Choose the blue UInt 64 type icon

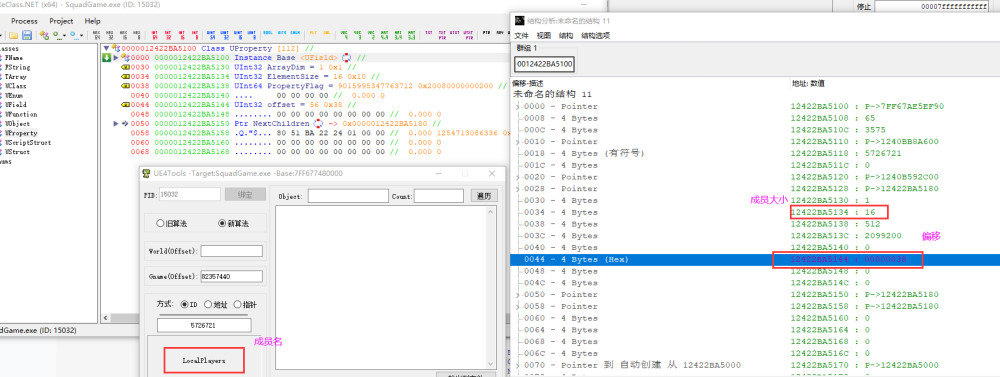point(212,35)
